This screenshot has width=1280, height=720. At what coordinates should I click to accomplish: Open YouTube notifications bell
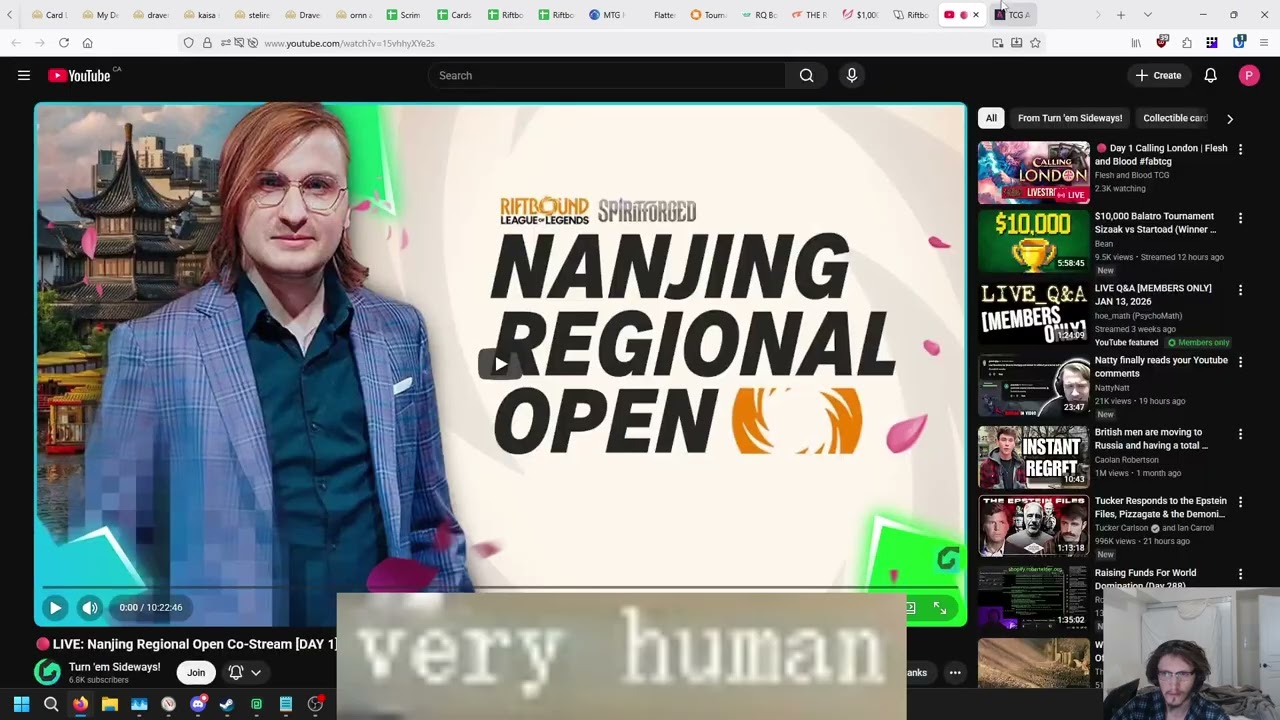(1210, 75)
